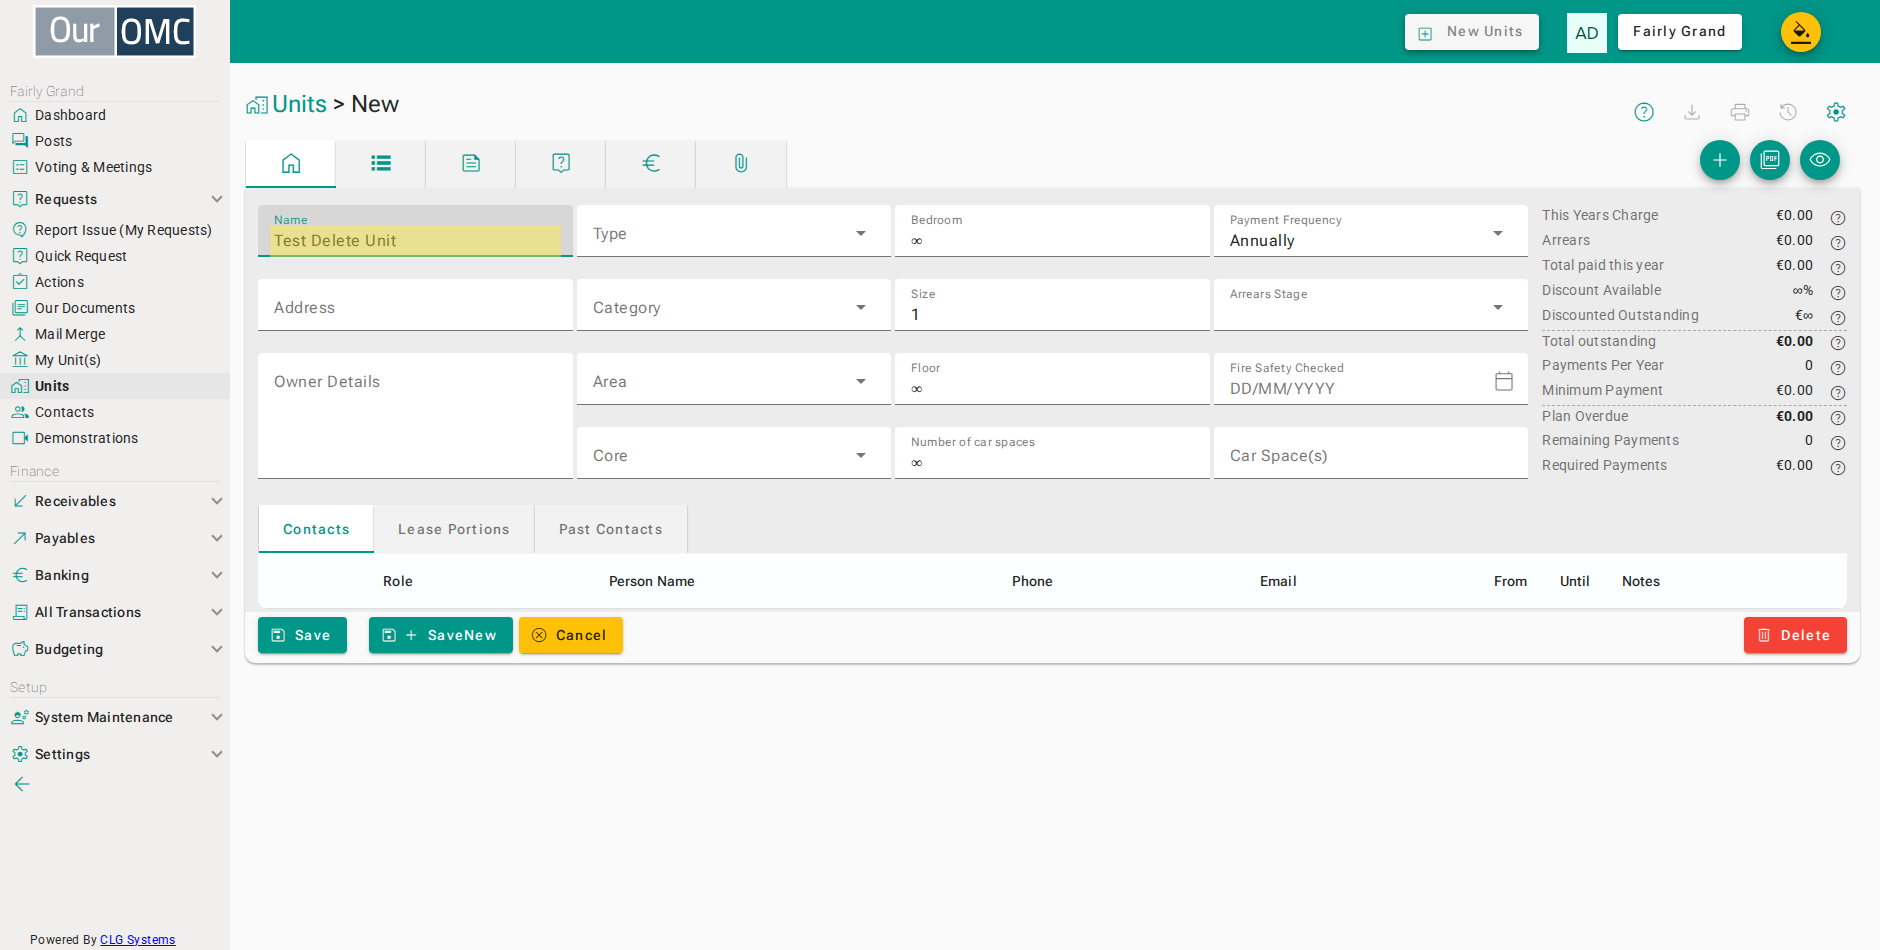This screenshot has height=950, width=1880.
Task: Click help icon beside Total outstanding
Action: pos(1838,342)
